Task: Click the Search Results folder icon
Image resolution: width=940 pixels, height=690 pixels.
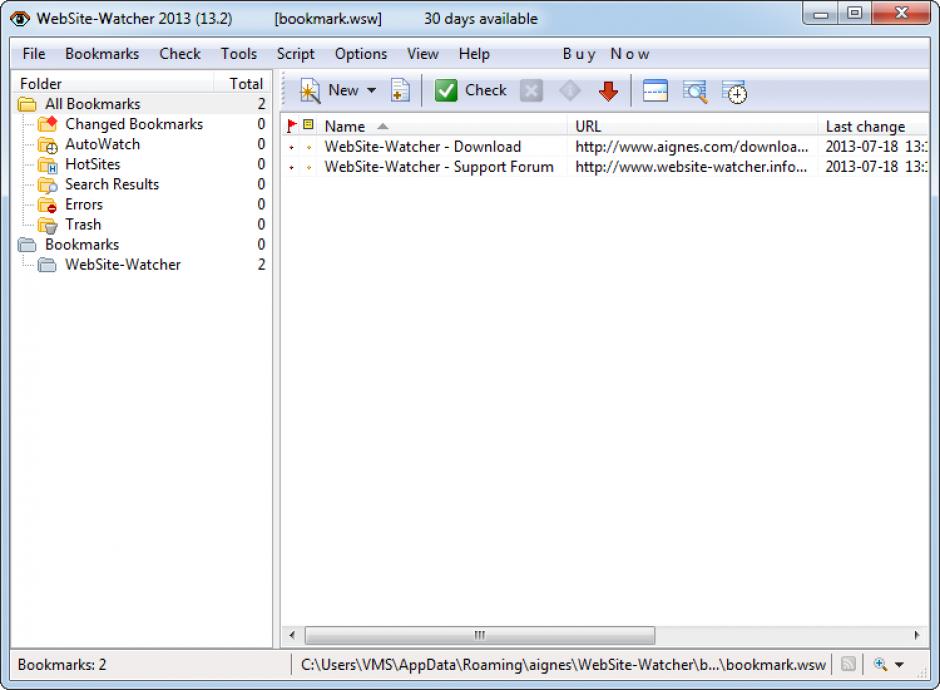Action: 47,185
